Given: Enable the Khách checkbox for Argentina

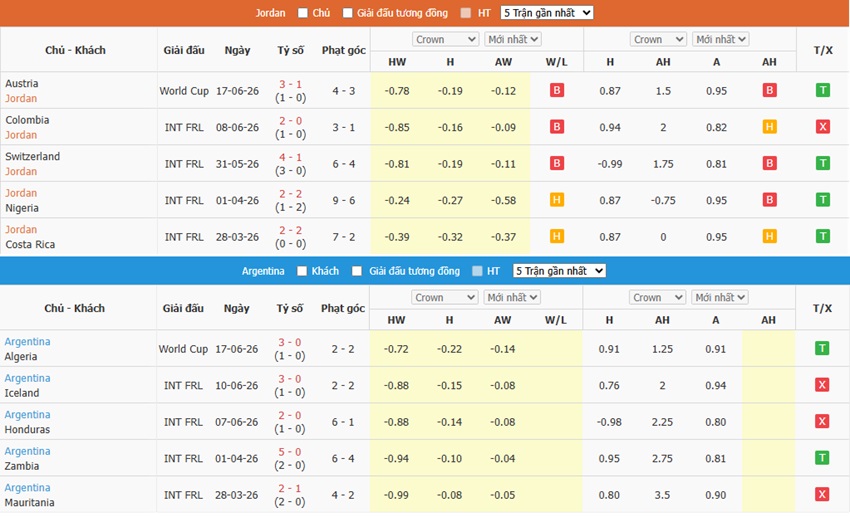Looking at the screenshot, I should coord(302,271).
